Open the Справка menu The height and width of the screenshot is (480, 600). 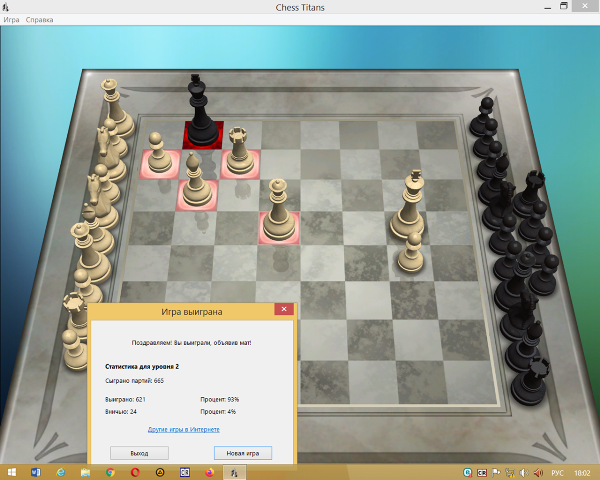click(40, 20)
